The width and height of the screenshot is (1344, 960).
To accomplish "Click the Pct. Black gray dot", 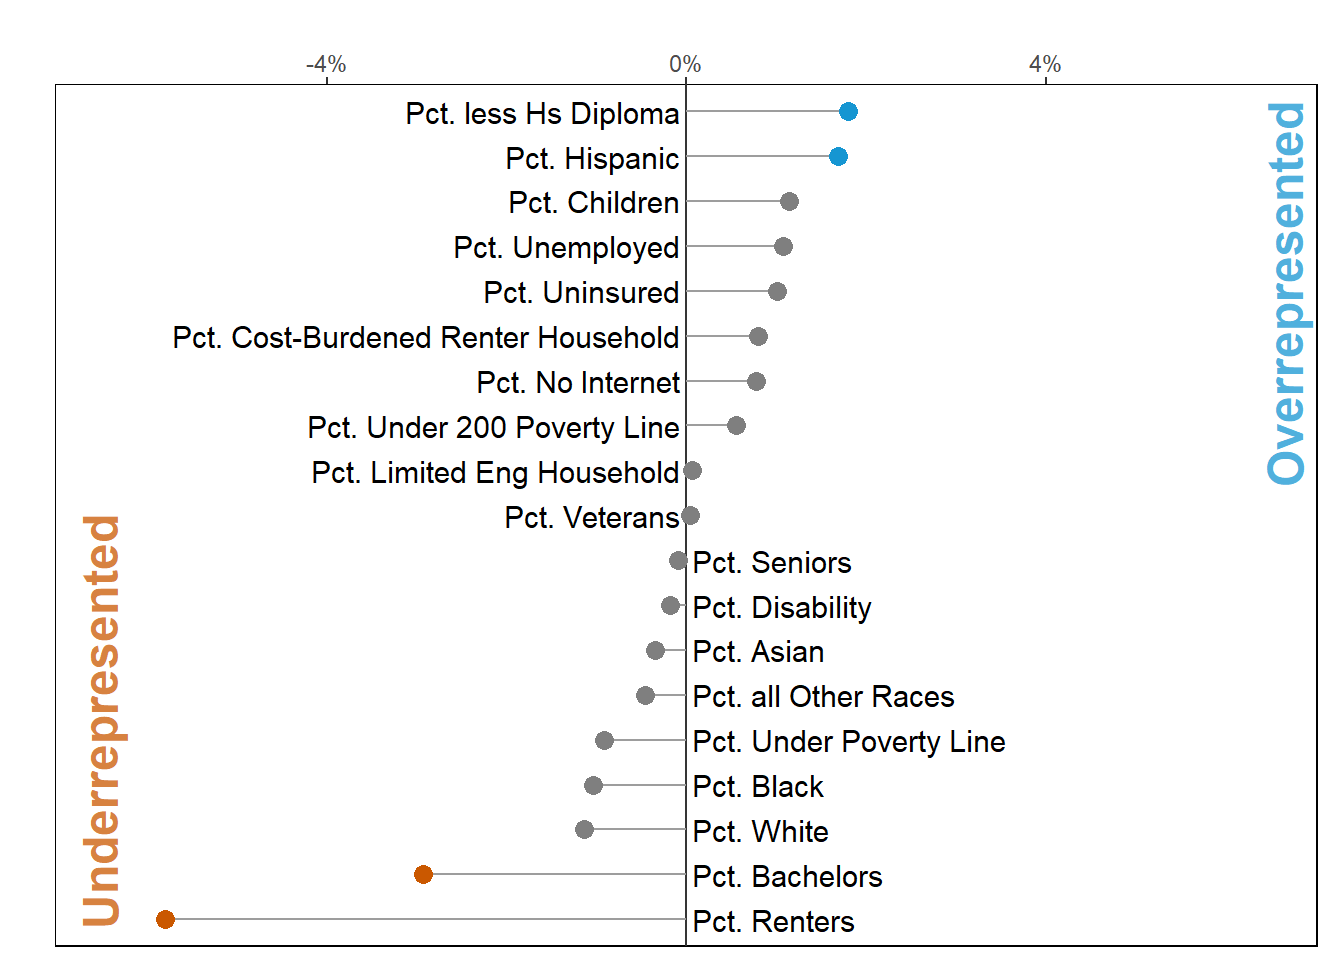I will [593, 786].
